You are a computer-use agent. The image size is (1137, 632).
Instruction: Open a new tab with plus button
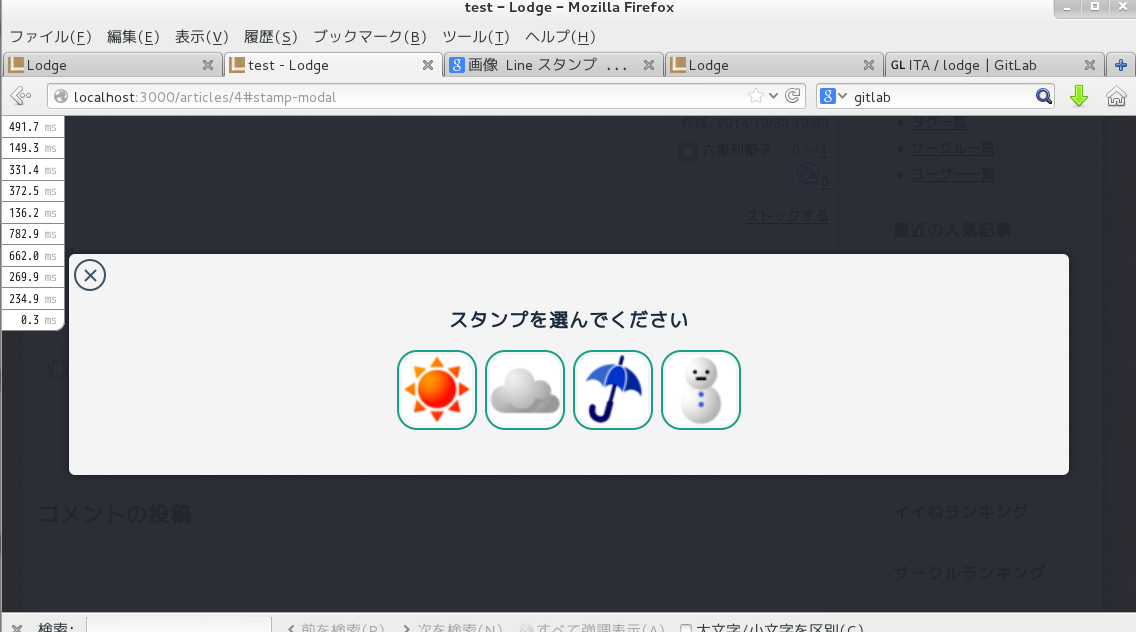1121,65
